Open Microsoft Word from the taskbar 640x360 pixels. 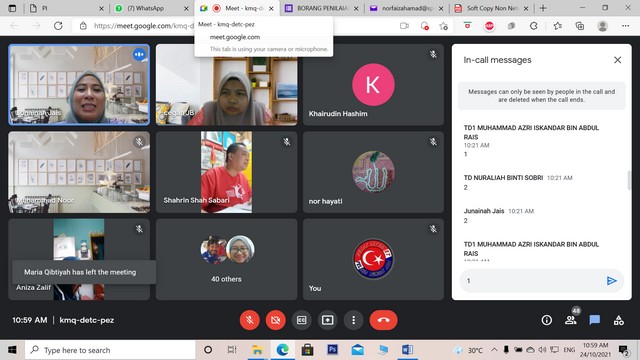tap(407, 350)
